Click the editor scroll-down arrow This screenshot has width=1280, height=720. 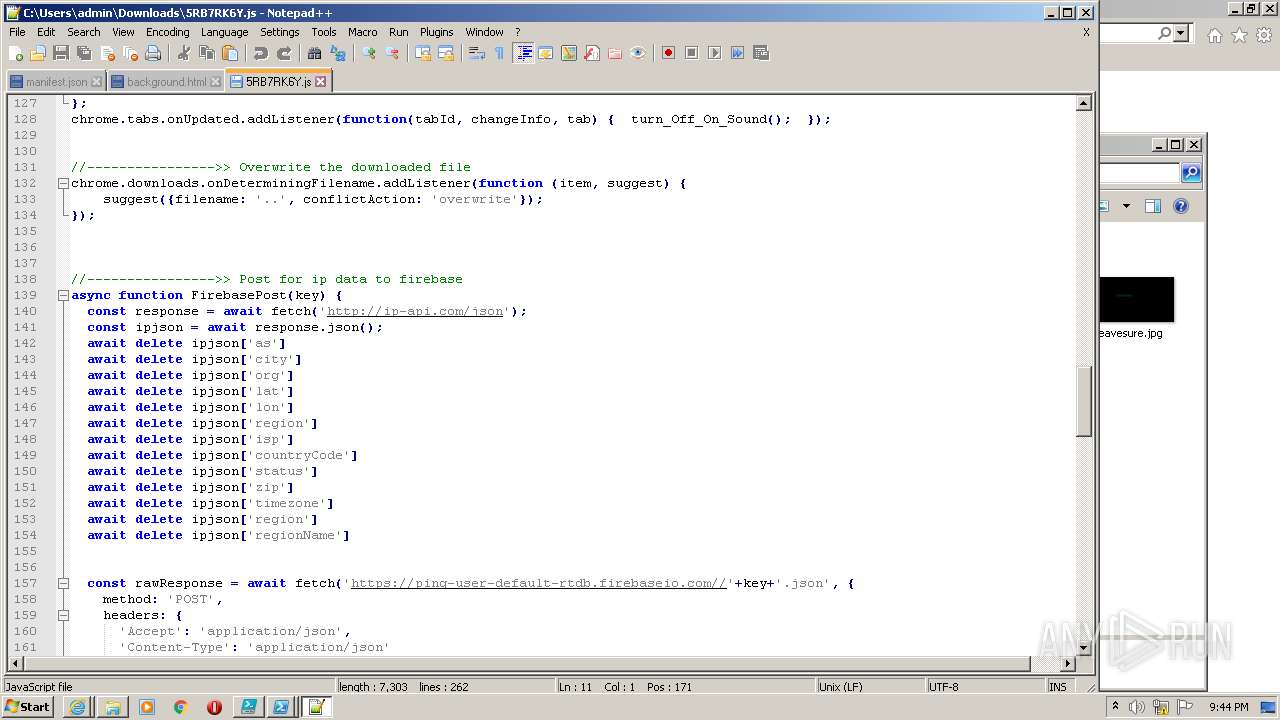pyautogui.click(x=1083, y=648)
